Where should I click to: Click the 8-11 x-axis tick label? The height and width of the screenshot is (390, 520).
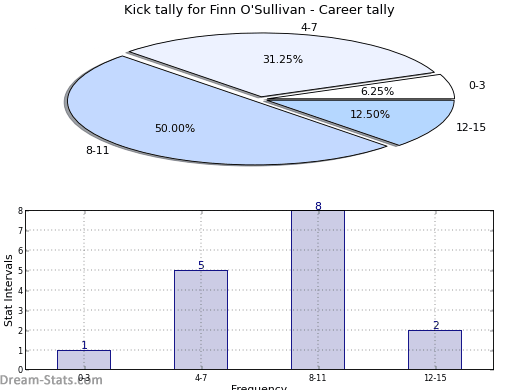[317, 378]
